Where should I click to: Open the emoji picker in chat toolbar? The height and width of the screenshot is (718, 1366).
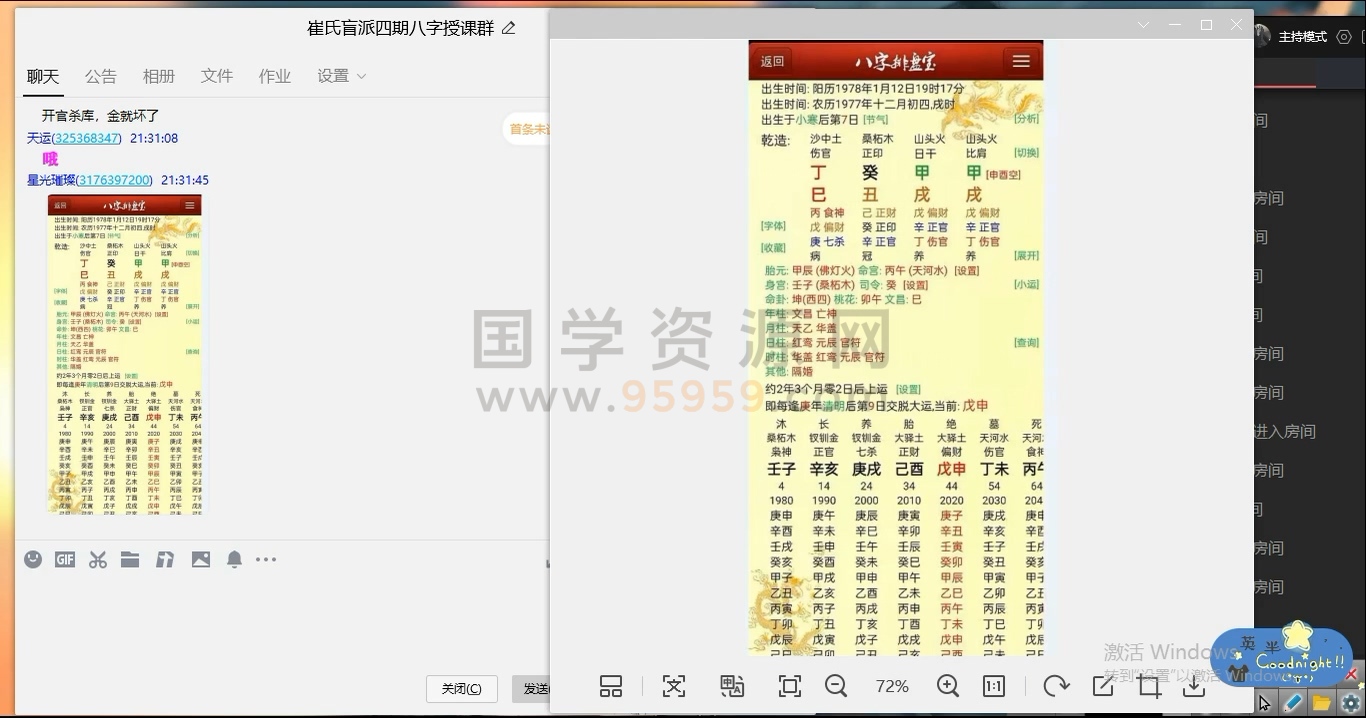(x=33, y=560)
